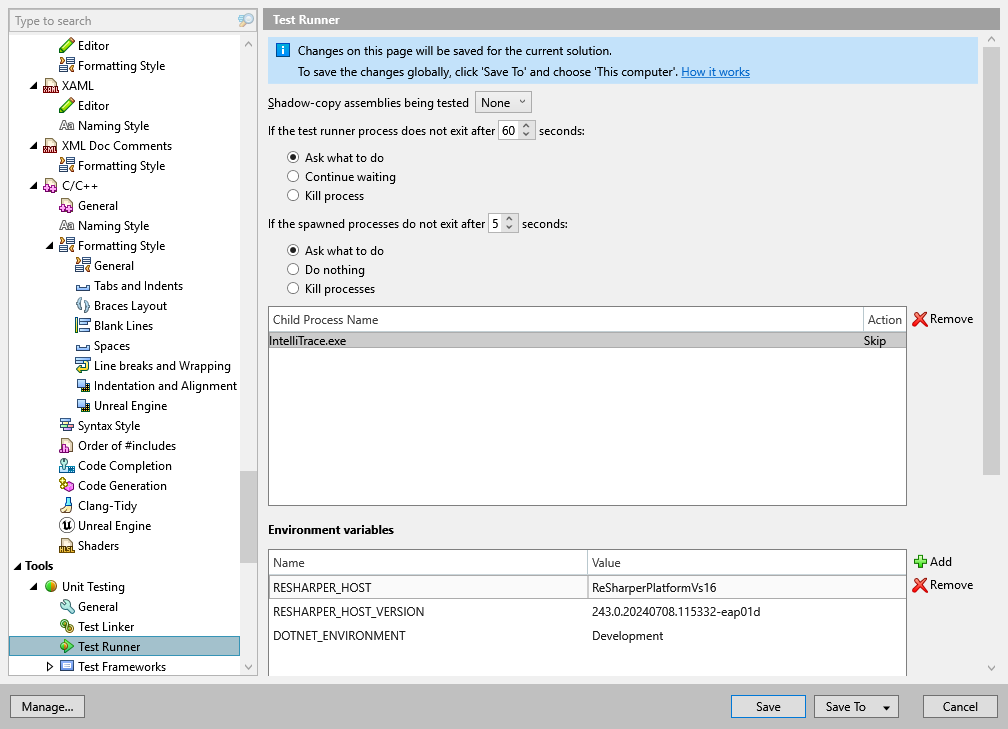Add a new environment variable
The width and height of the screenshot is (1008, 729).
(932, 561)
